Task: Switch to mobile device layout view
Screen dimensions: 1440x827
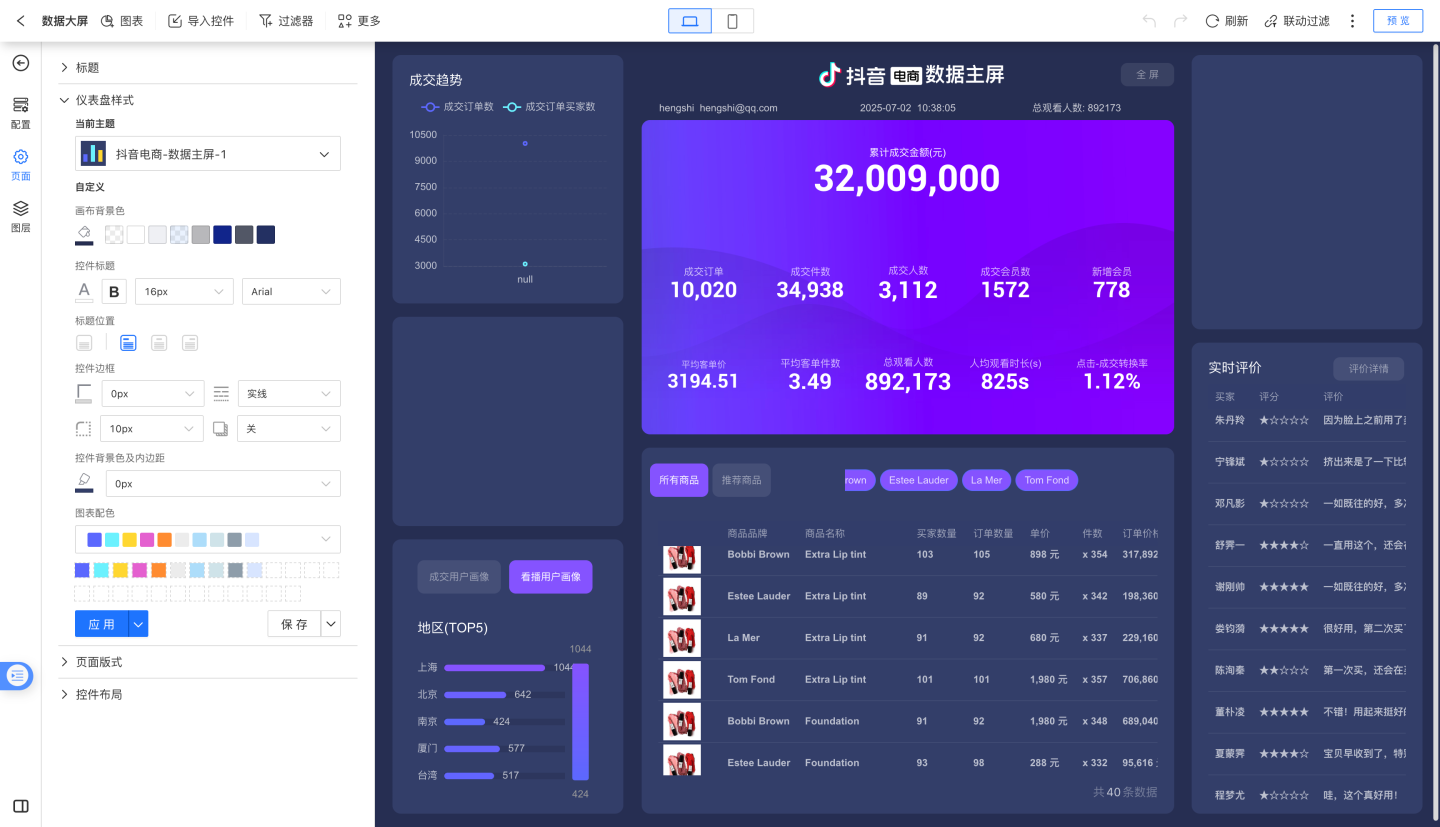Action: (x=733, y=21)
